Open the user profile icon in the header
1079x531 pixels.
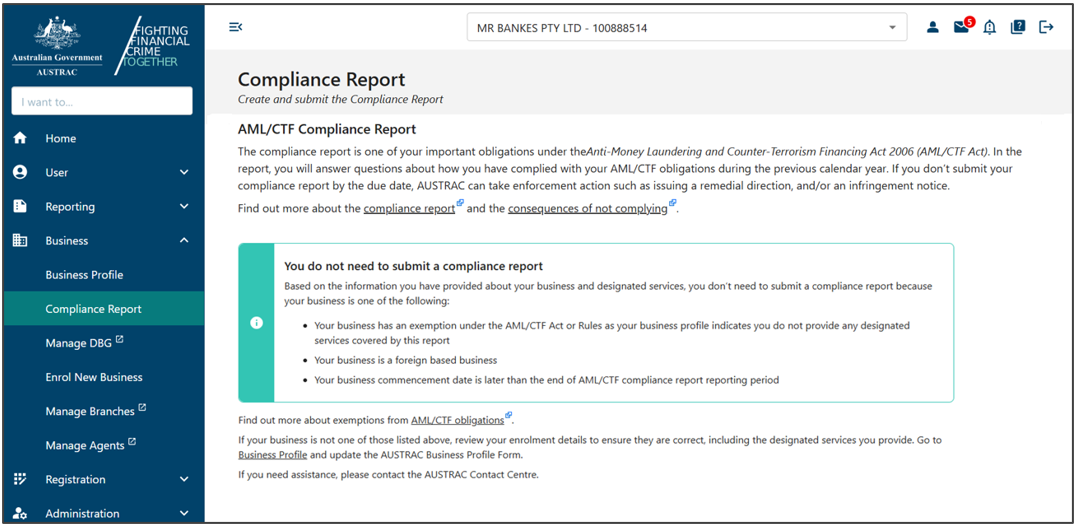[932, 28]
